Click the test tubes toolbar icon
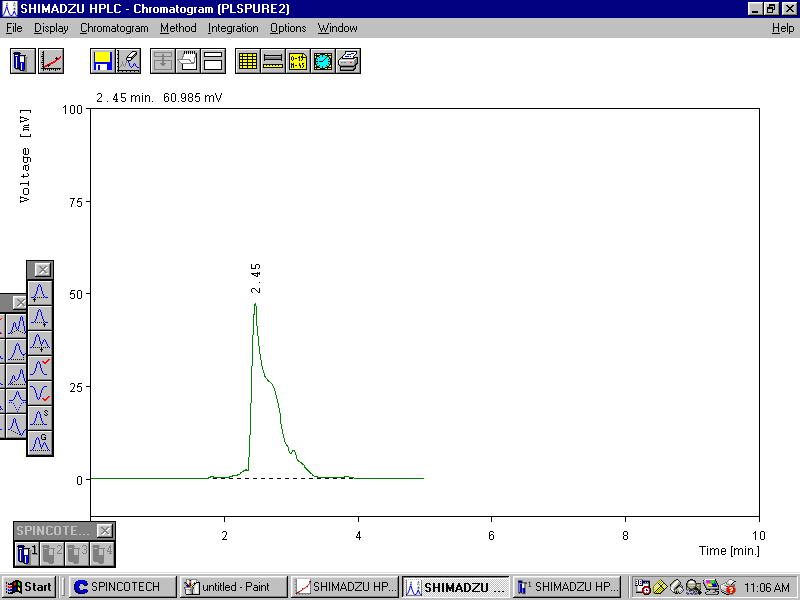 [23, 61]
